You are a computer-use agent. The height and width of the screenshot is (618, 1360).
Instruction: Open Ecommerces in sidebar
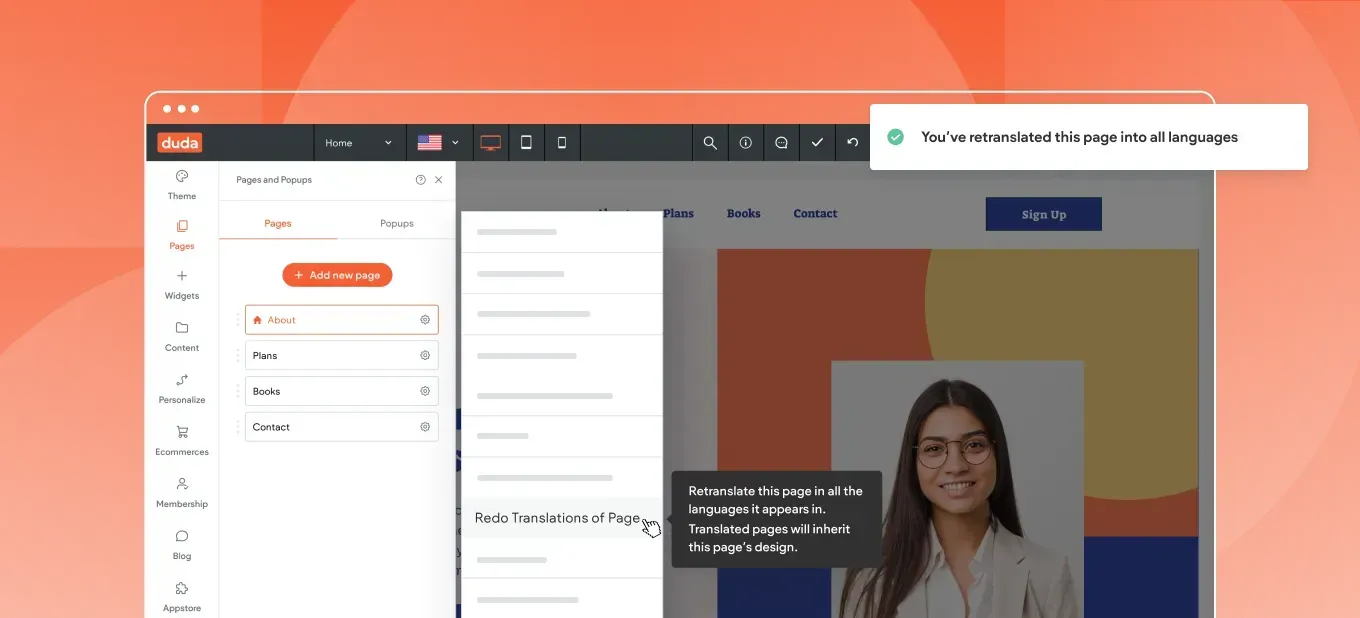(182, 441)
